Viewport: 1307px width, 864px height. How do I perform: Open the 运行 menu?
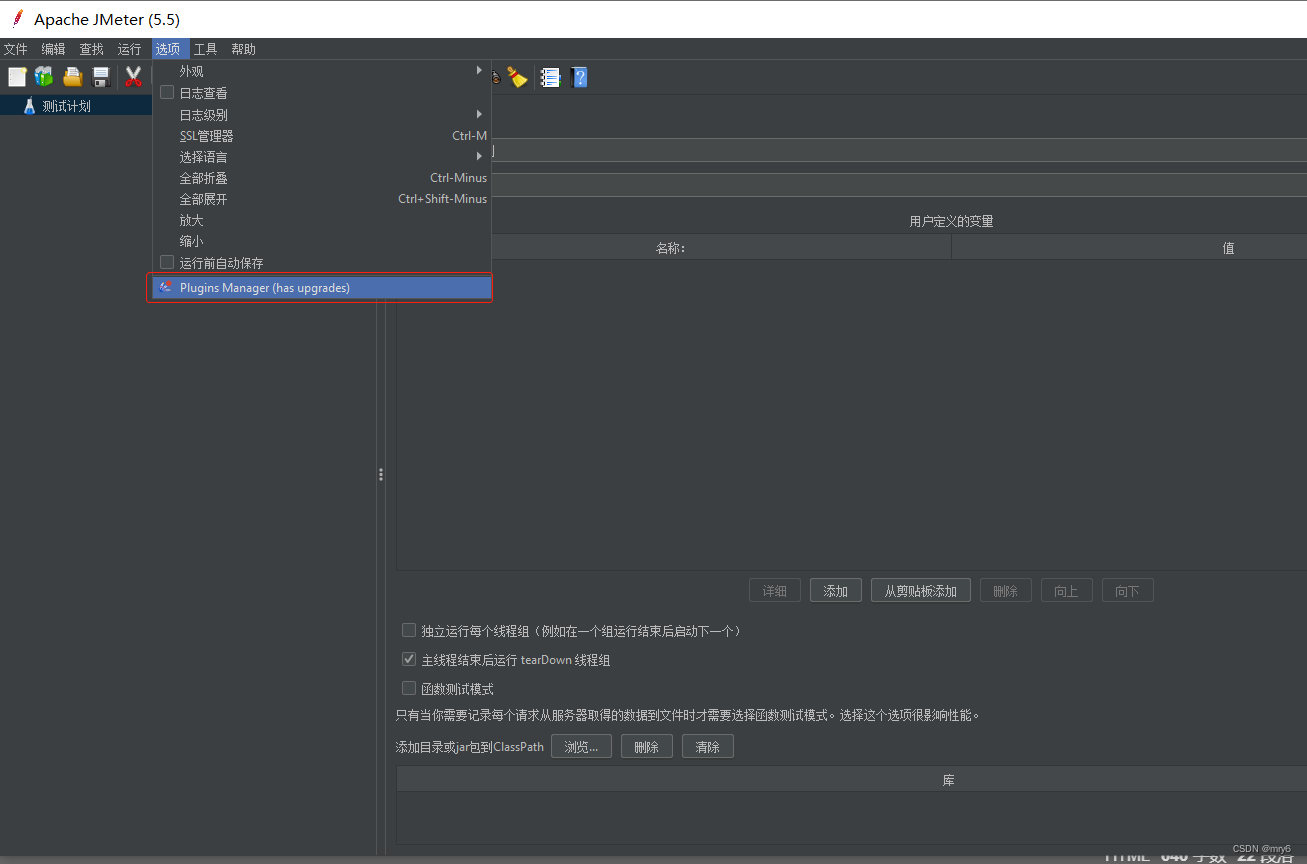(x=130, y=49)
